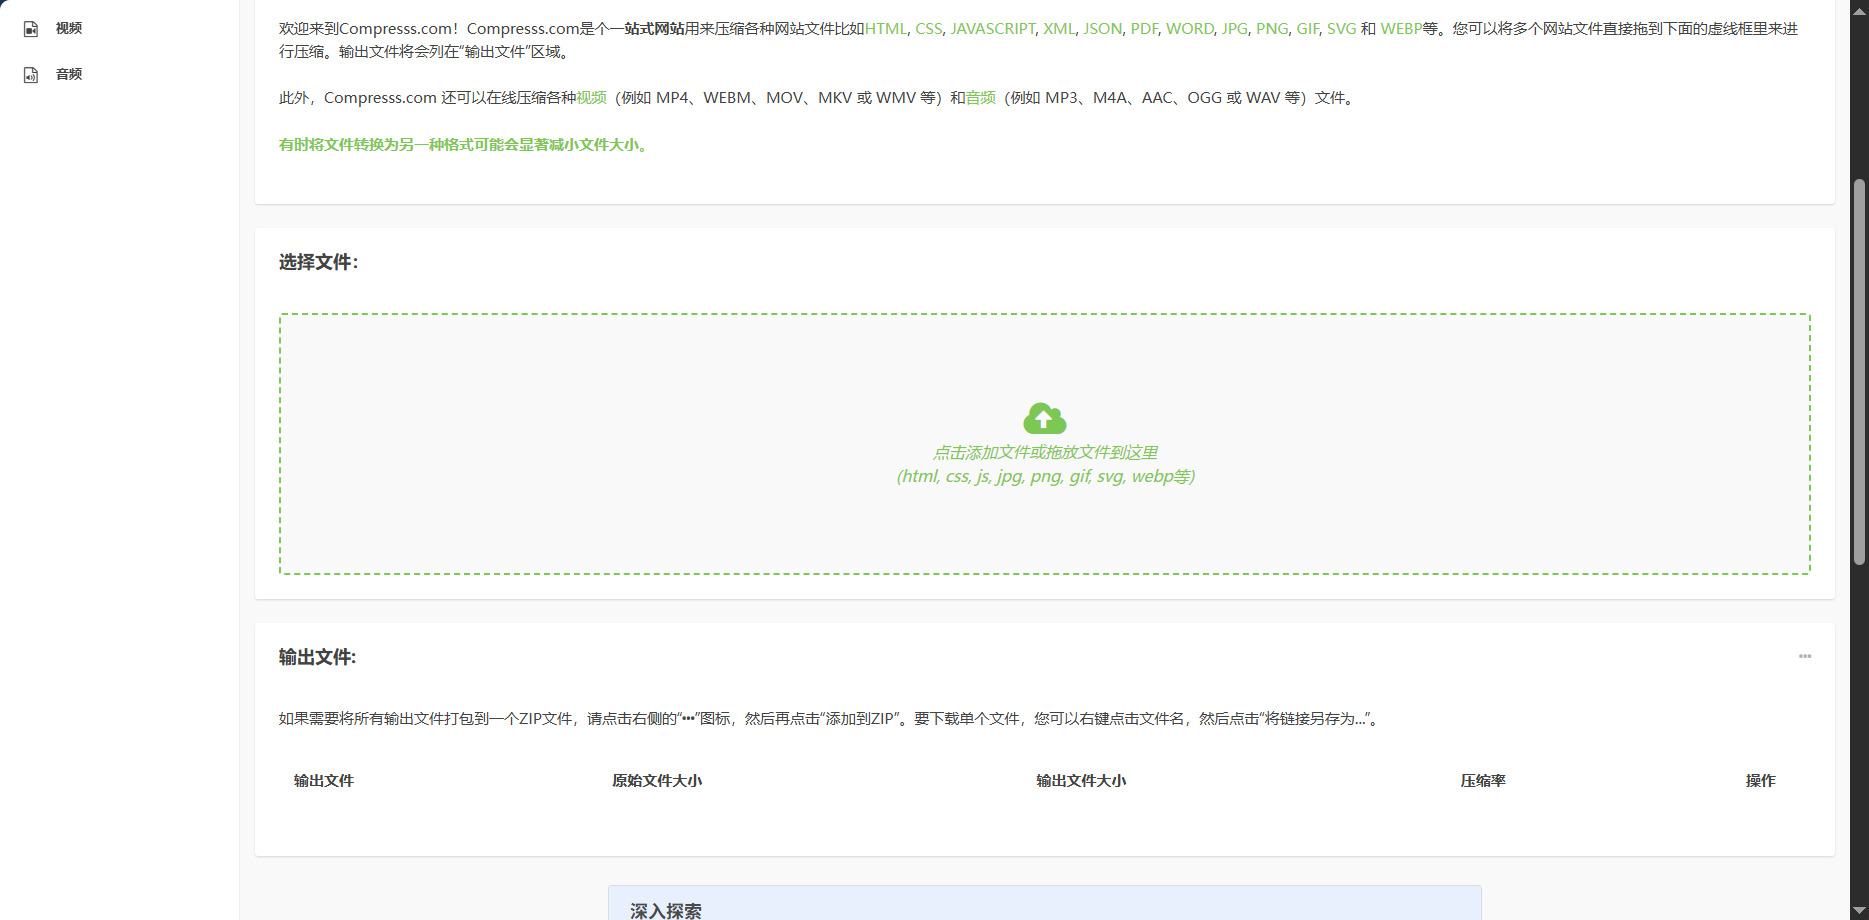
Task: Click the 输出文件大小 column header
Action: tap(1081, 781)
